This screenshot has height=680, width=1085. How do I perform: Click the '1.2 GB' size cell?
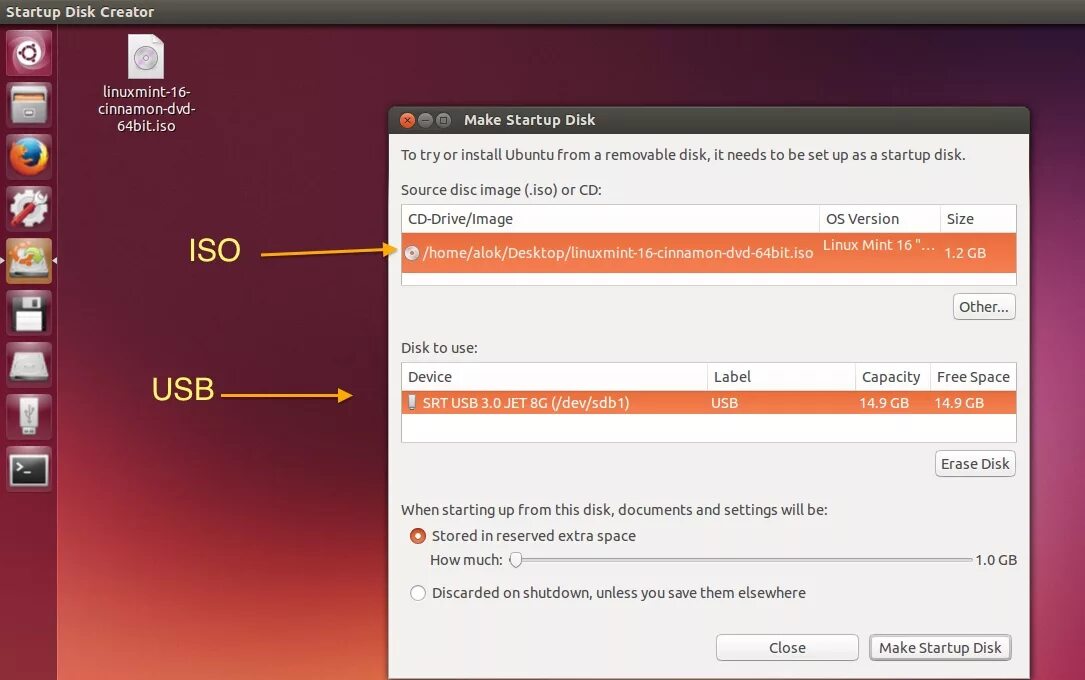click(x=965, y=253)
